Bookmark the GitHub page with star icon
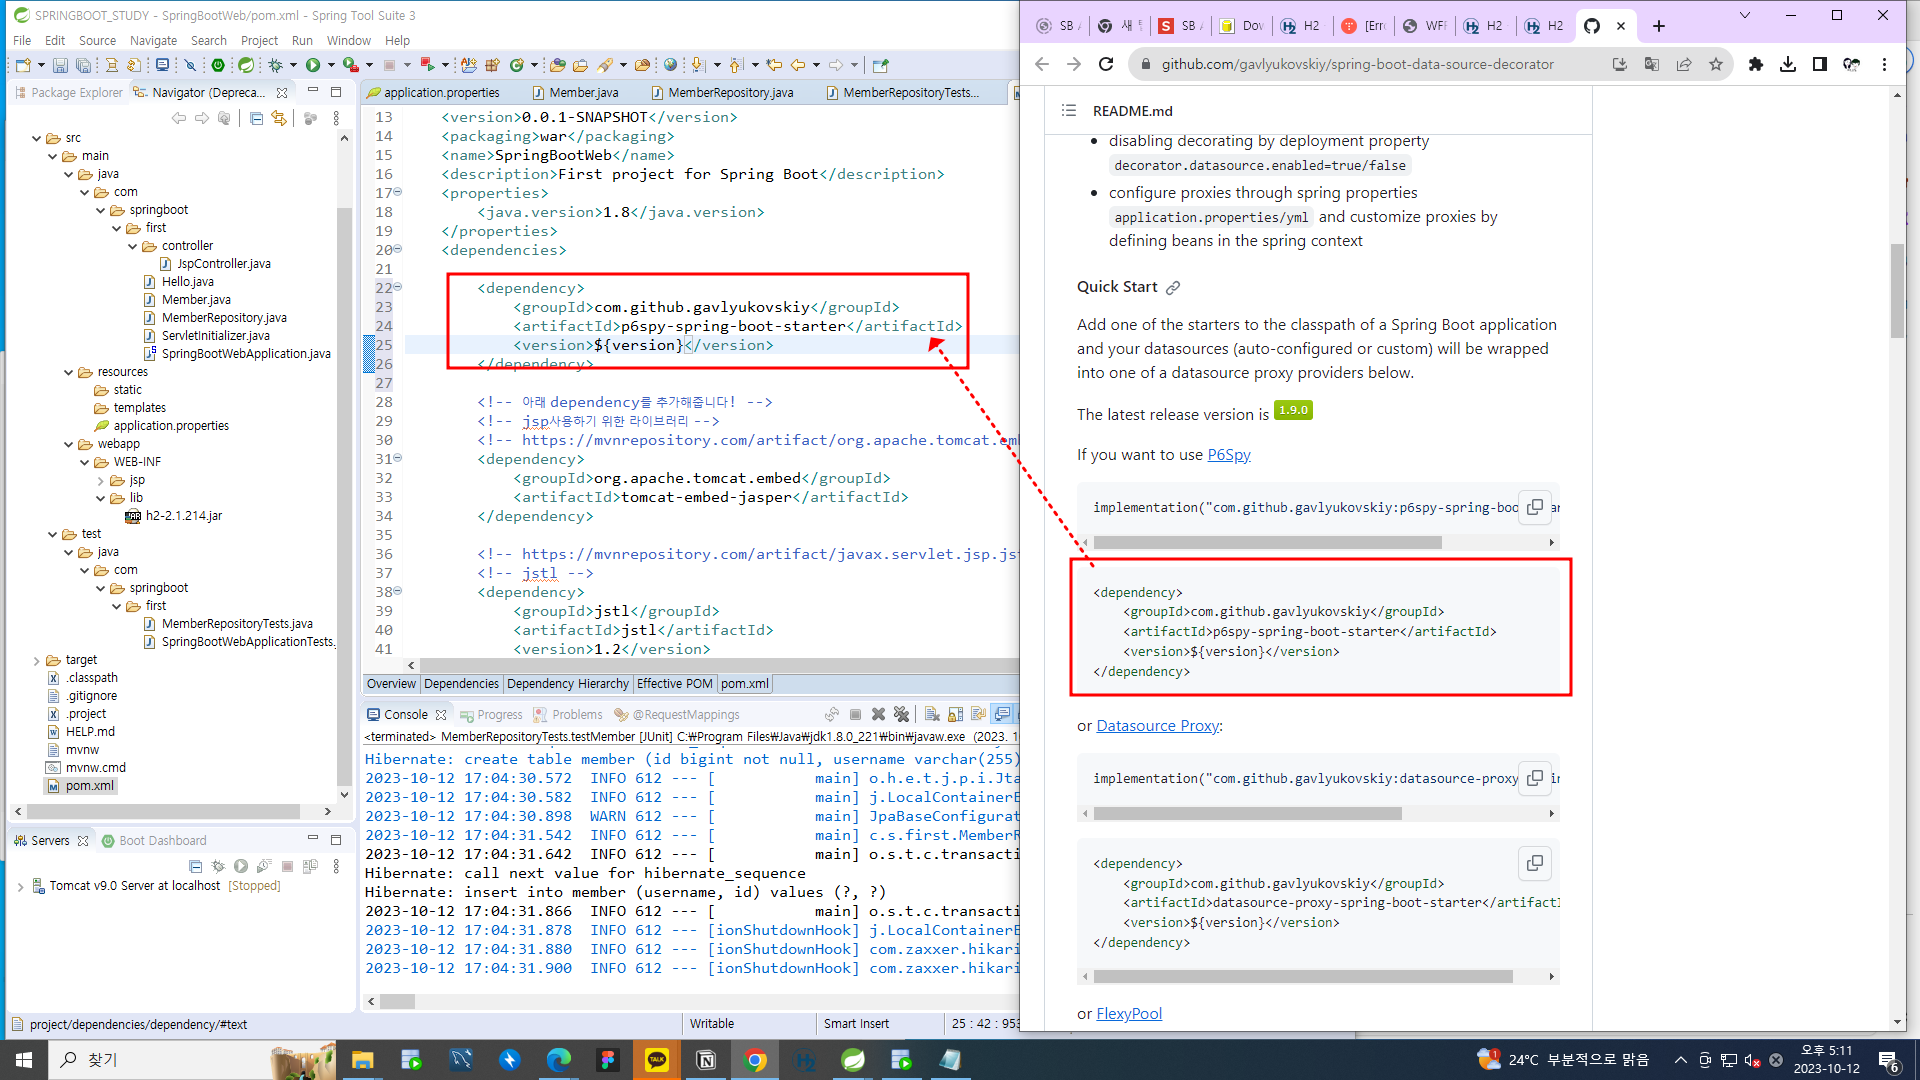This screenshot has height=1080, width=1920. [1716, 64]
